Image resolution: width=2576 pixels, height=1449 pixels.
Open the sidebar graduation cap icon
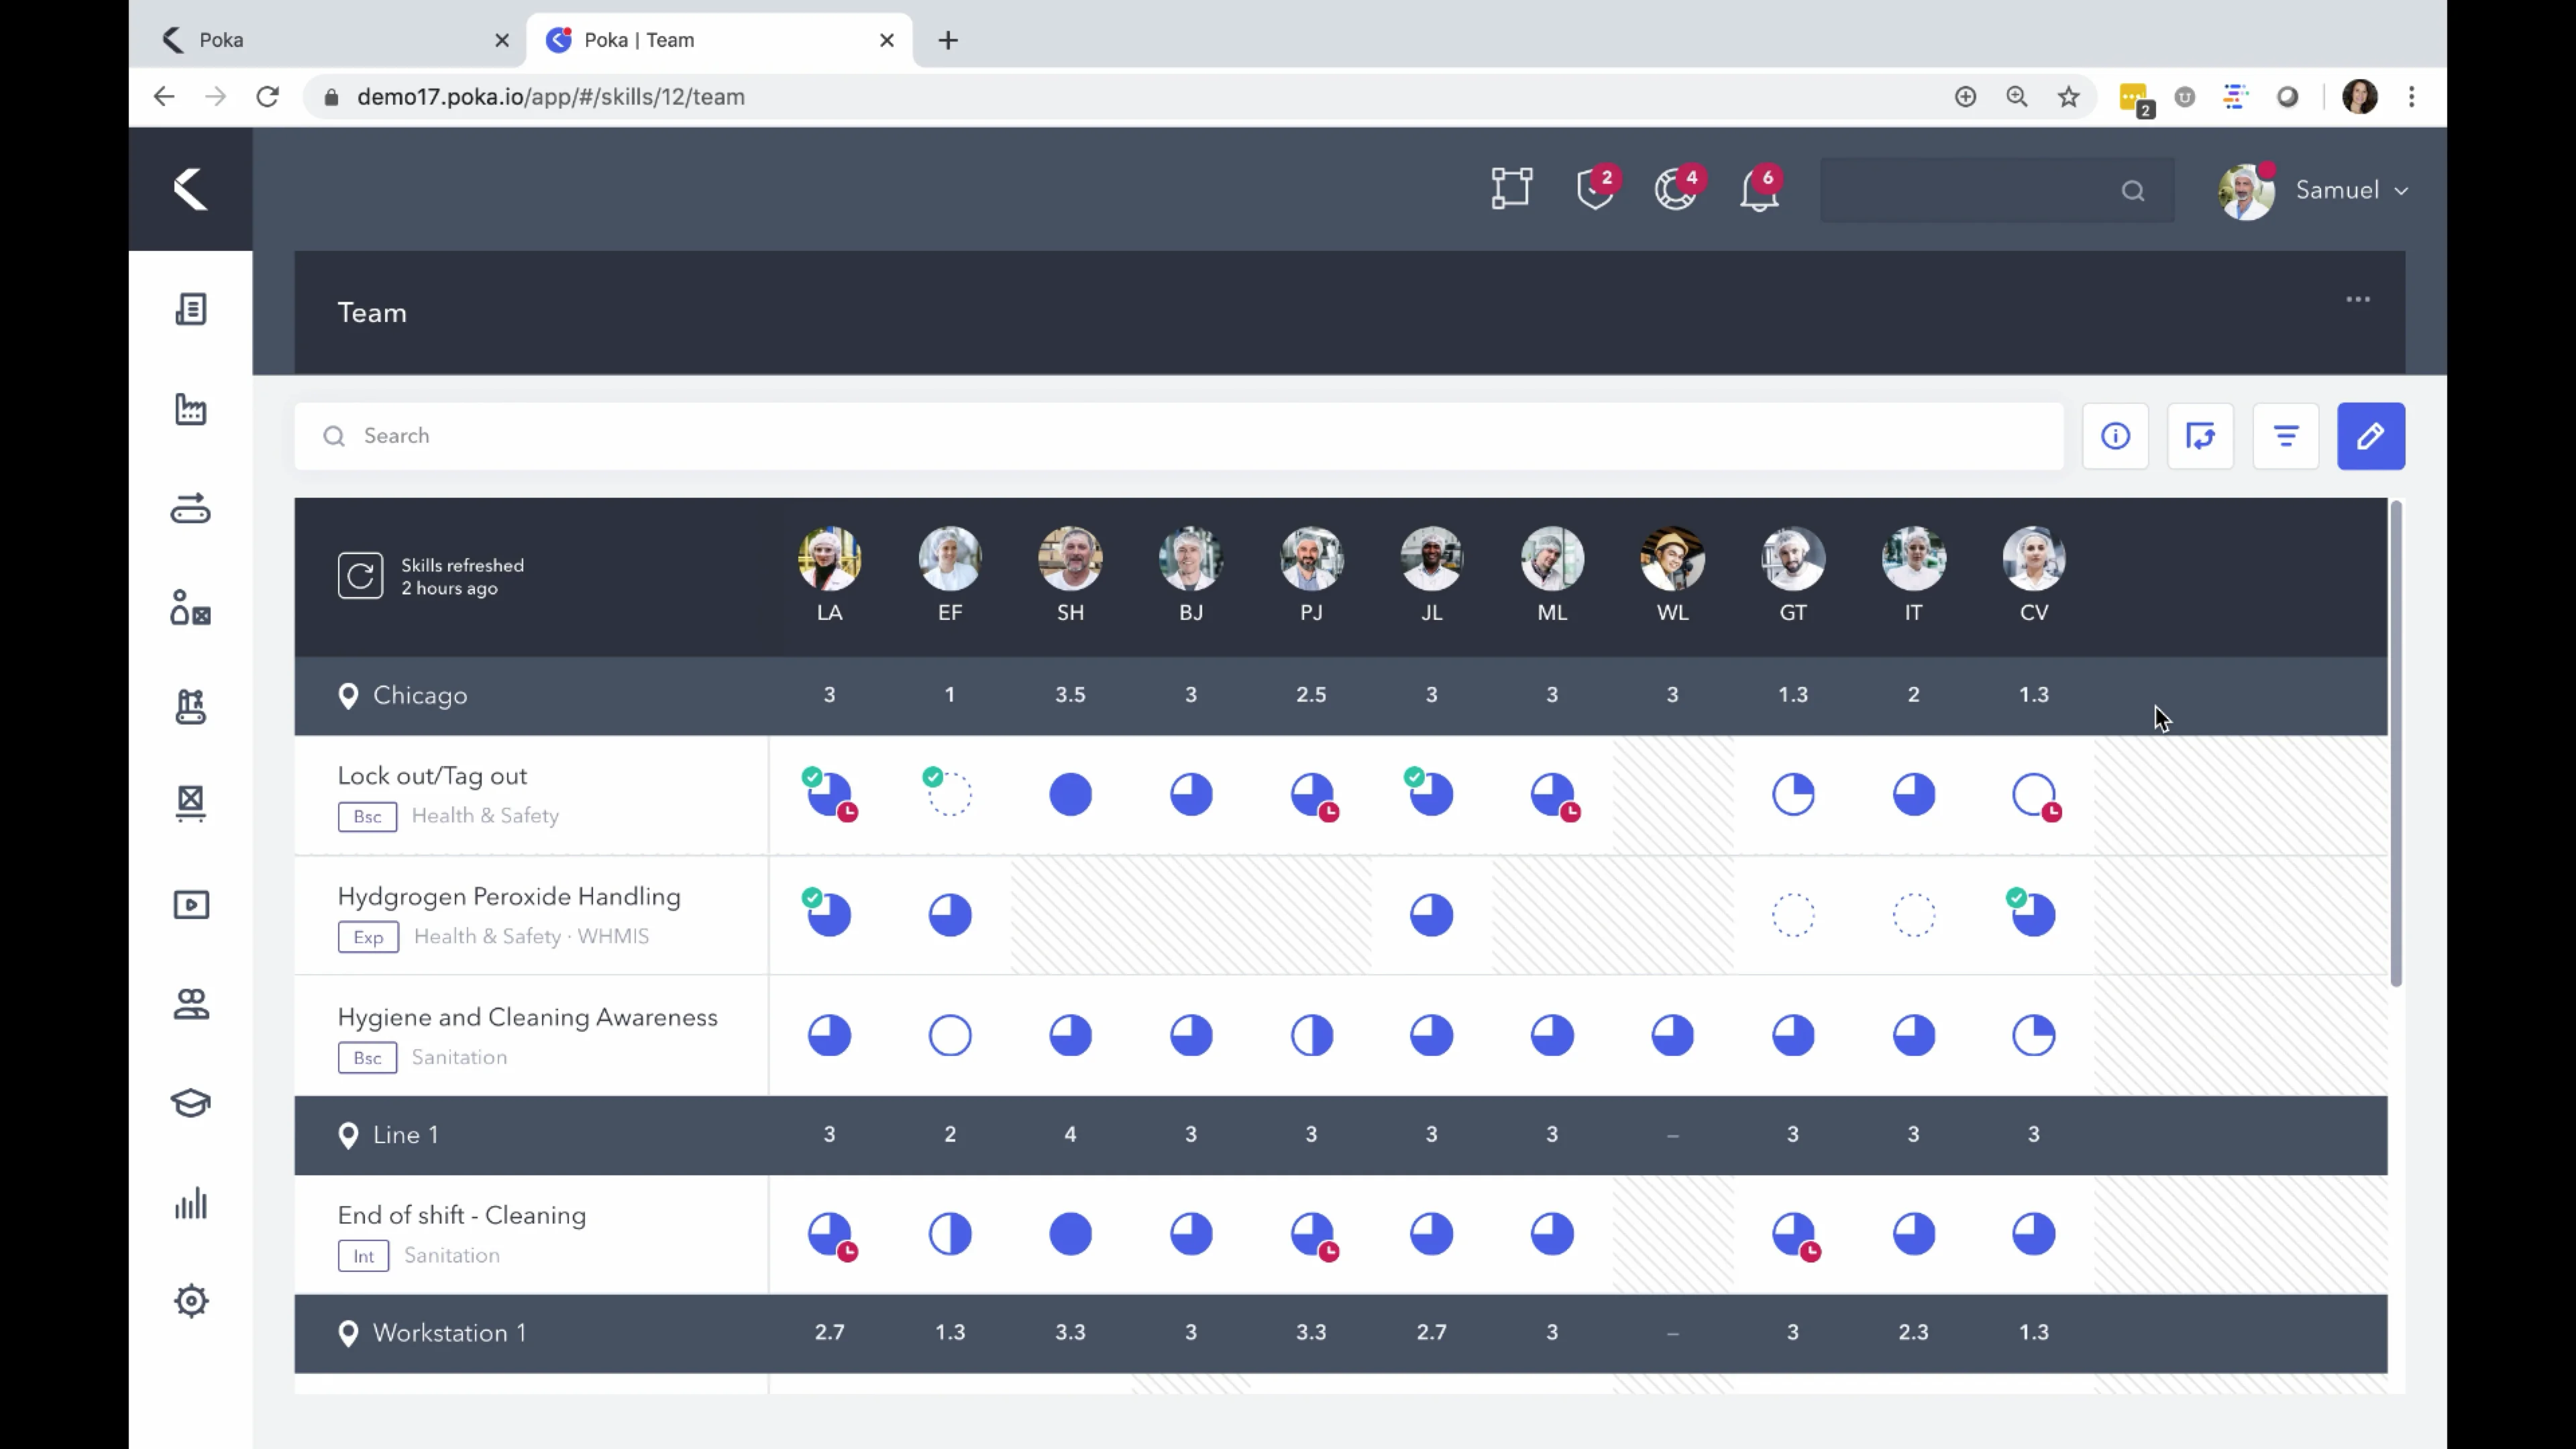coord(190,1103)
